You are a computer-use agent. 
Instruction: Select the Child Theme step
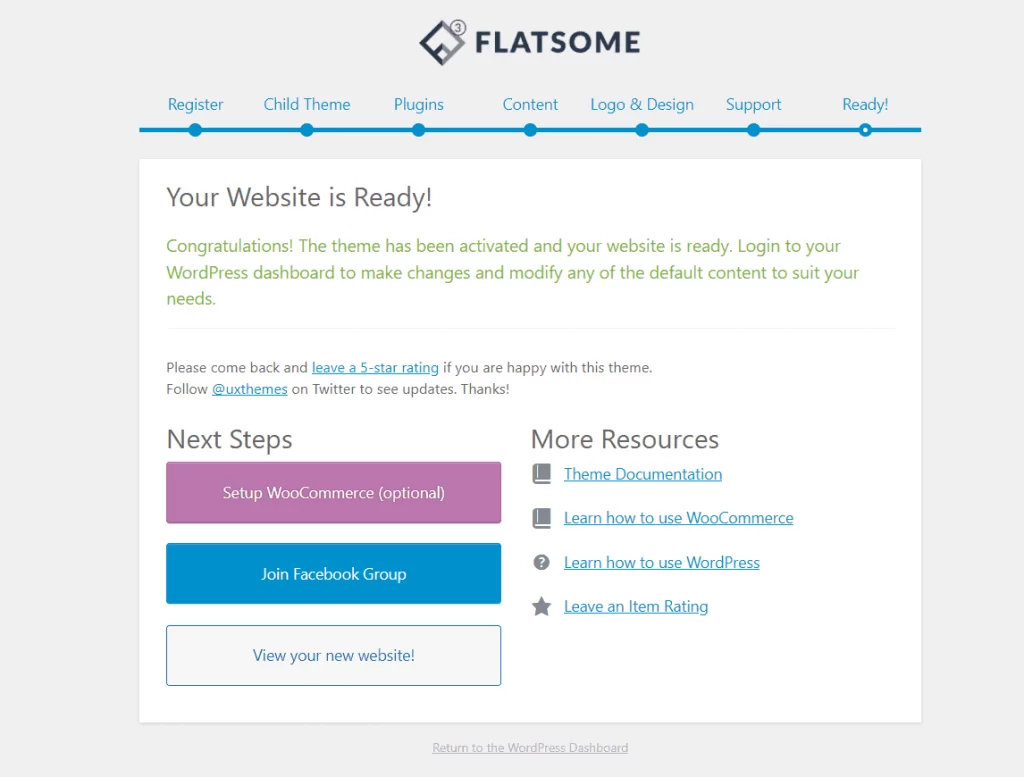point(306,104)
